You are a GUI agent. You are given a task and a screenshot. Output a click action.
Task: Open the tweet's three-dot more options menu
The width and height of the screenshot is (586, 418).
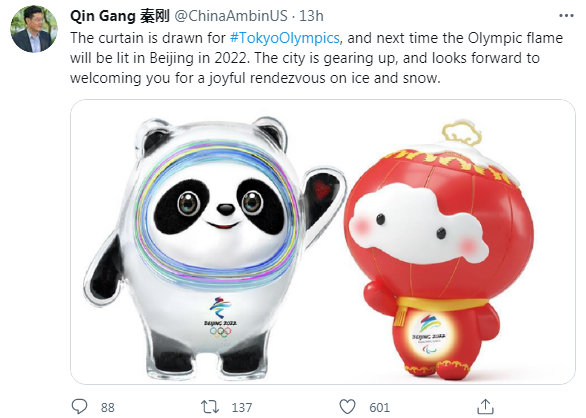(x=566, y=16)
